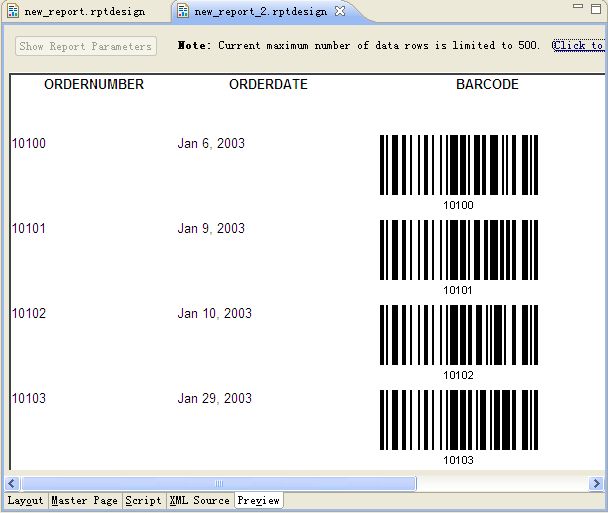This screenshot has height=513, width=608.
Task: Click the horizontal scrollbar thumb
Action: tap(219, 483)
